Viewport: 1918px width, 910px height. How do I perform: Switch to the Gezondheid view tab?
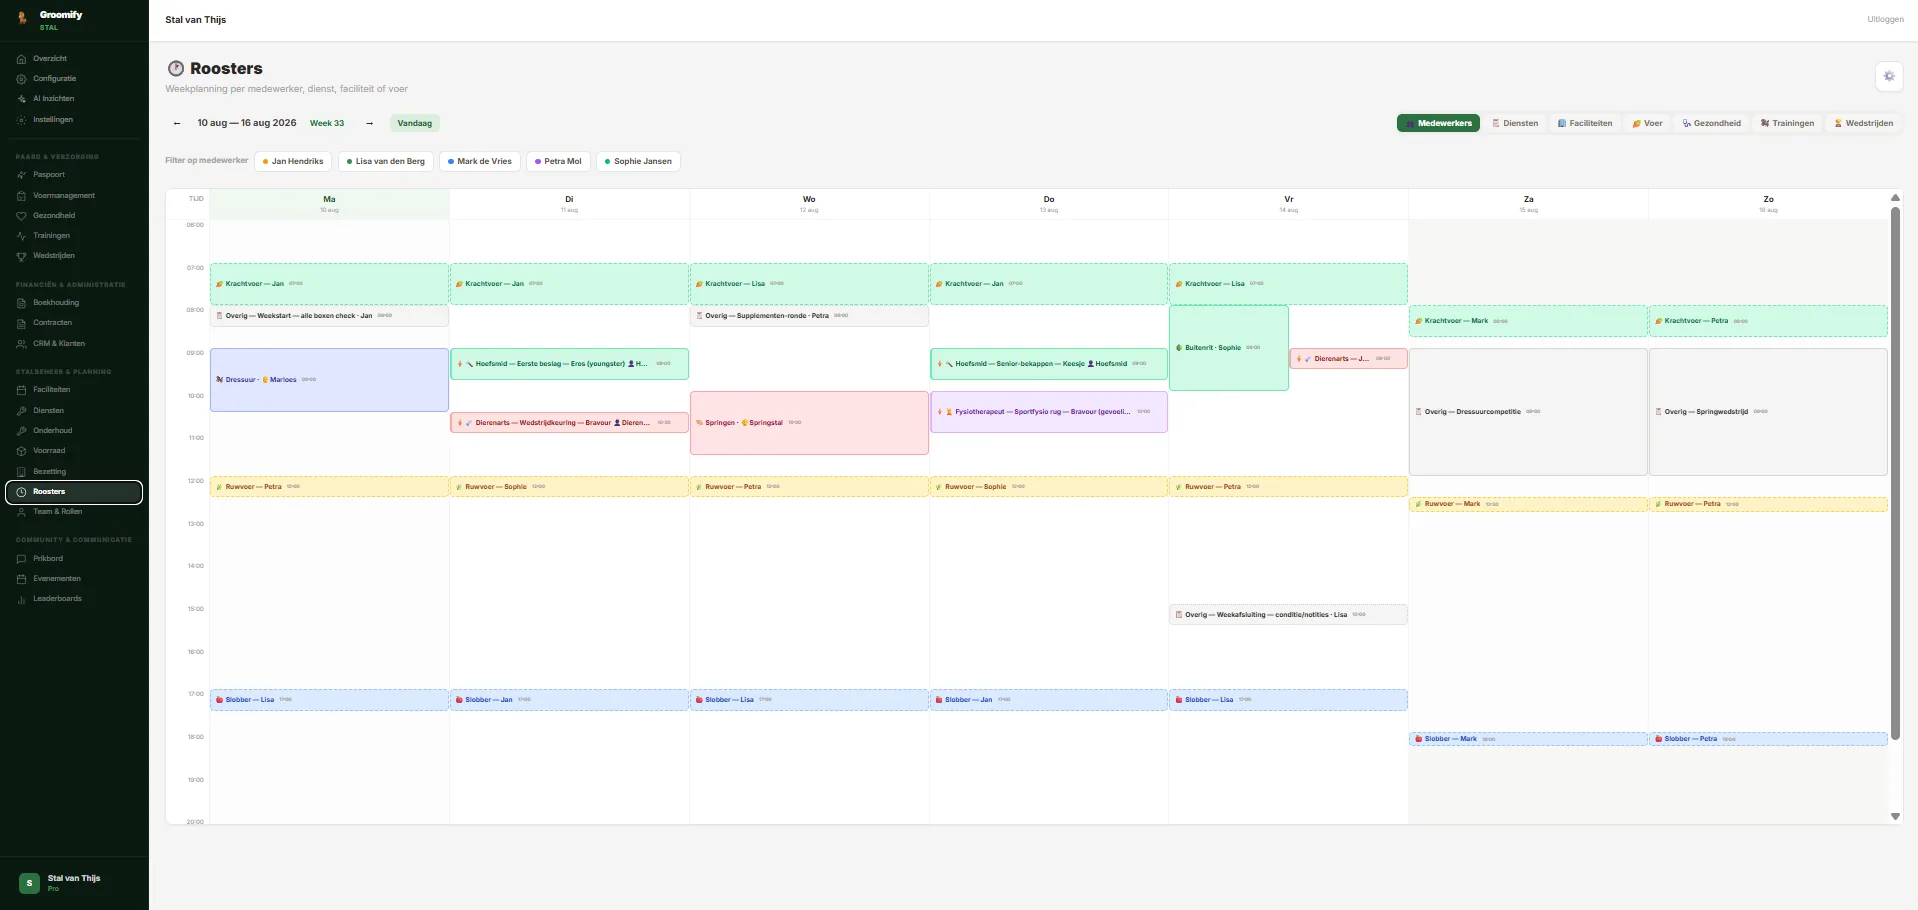tap(1711, 123)
